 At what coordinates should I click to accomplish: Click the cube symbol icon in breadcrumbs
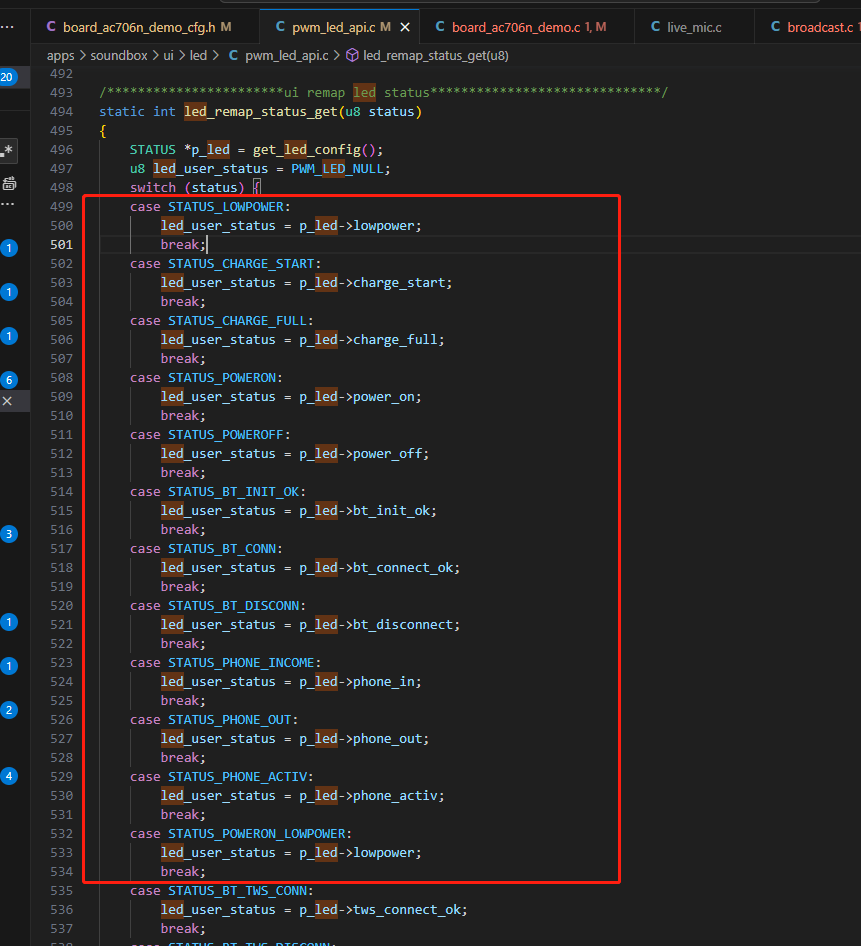pyautogui.click(x=352, y=56)
